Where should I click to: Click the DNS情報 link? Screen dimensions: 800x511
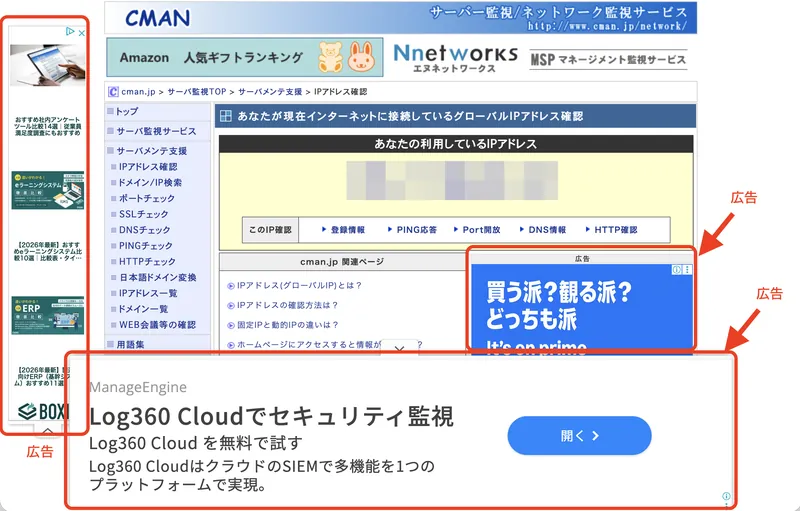pyautogui.click(x=547, y=230)
